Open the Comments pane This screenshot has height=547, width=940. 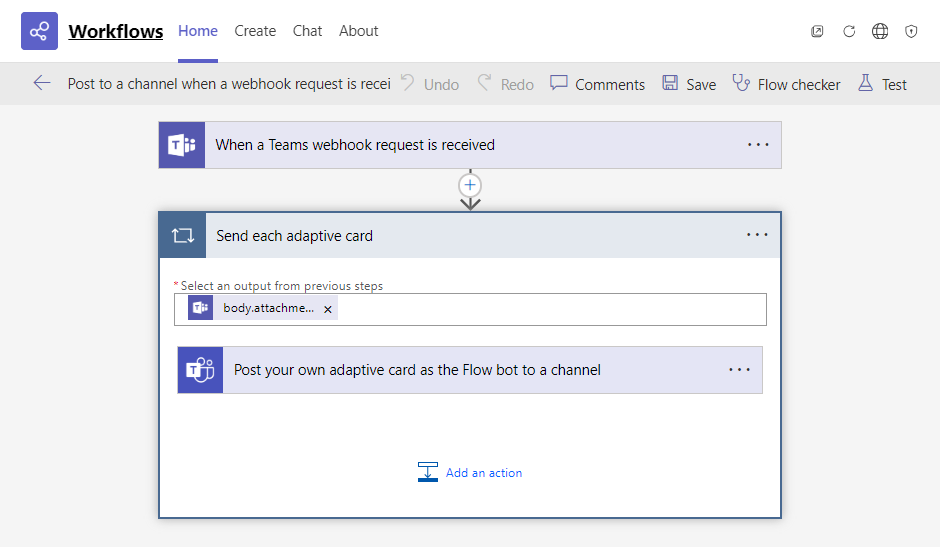click(597, 84)
